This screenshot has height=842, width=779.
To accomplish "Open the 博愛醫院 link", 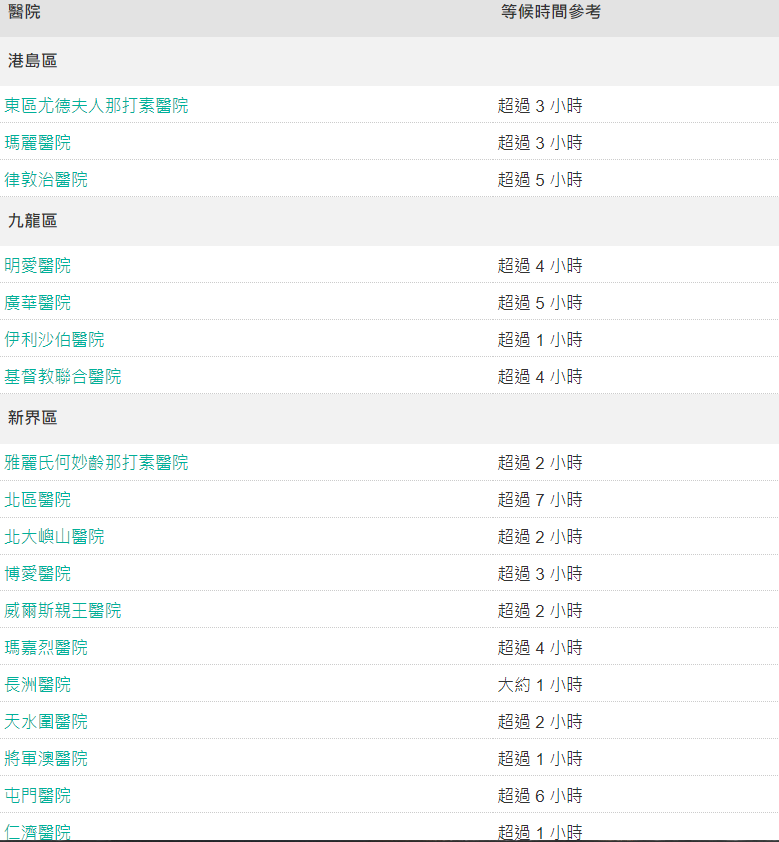I will click(38, 573).
